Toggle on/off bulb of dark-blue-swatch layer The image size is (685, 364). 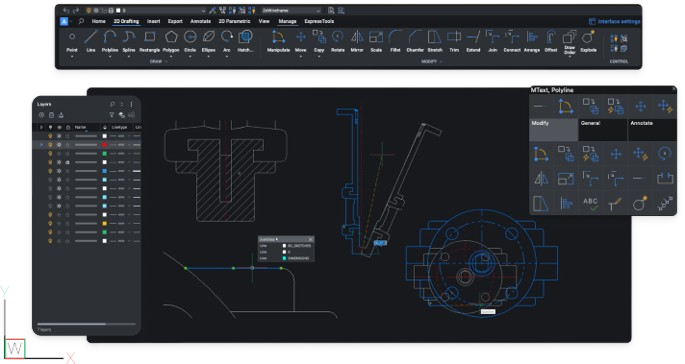(50, 171)
